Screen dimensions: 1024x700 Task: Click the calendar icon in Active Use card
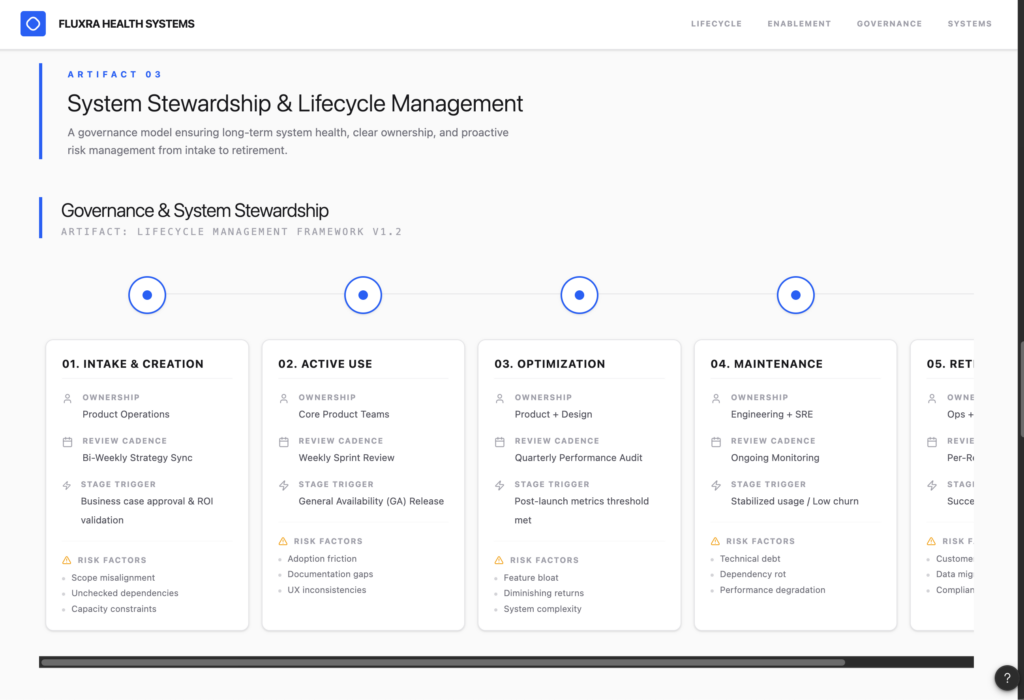283,442
